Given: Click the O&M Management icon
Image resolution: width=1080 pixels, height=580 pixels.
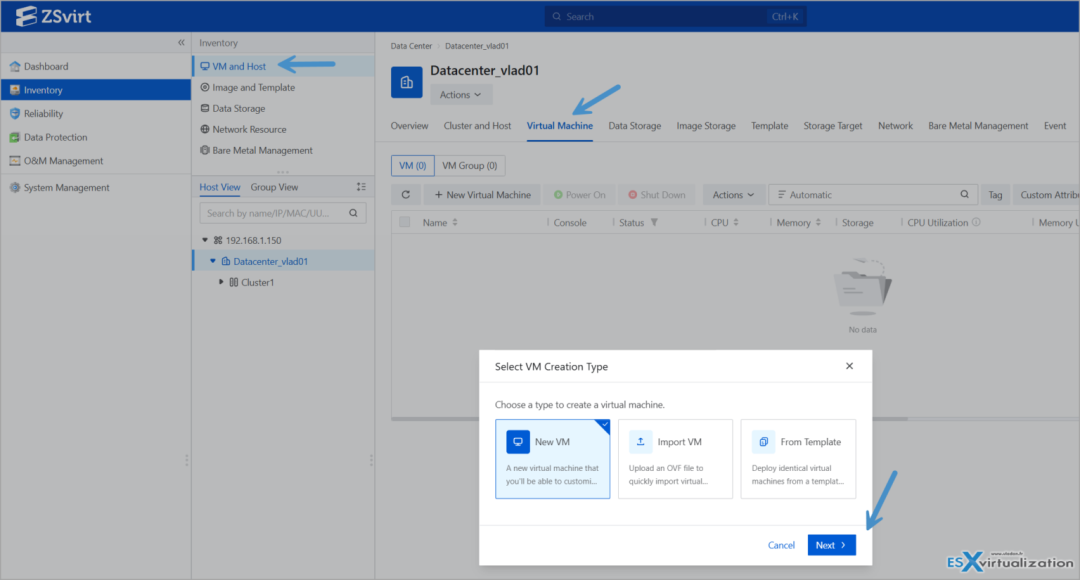Looking at the screenshot, I should tap(14, 160).
